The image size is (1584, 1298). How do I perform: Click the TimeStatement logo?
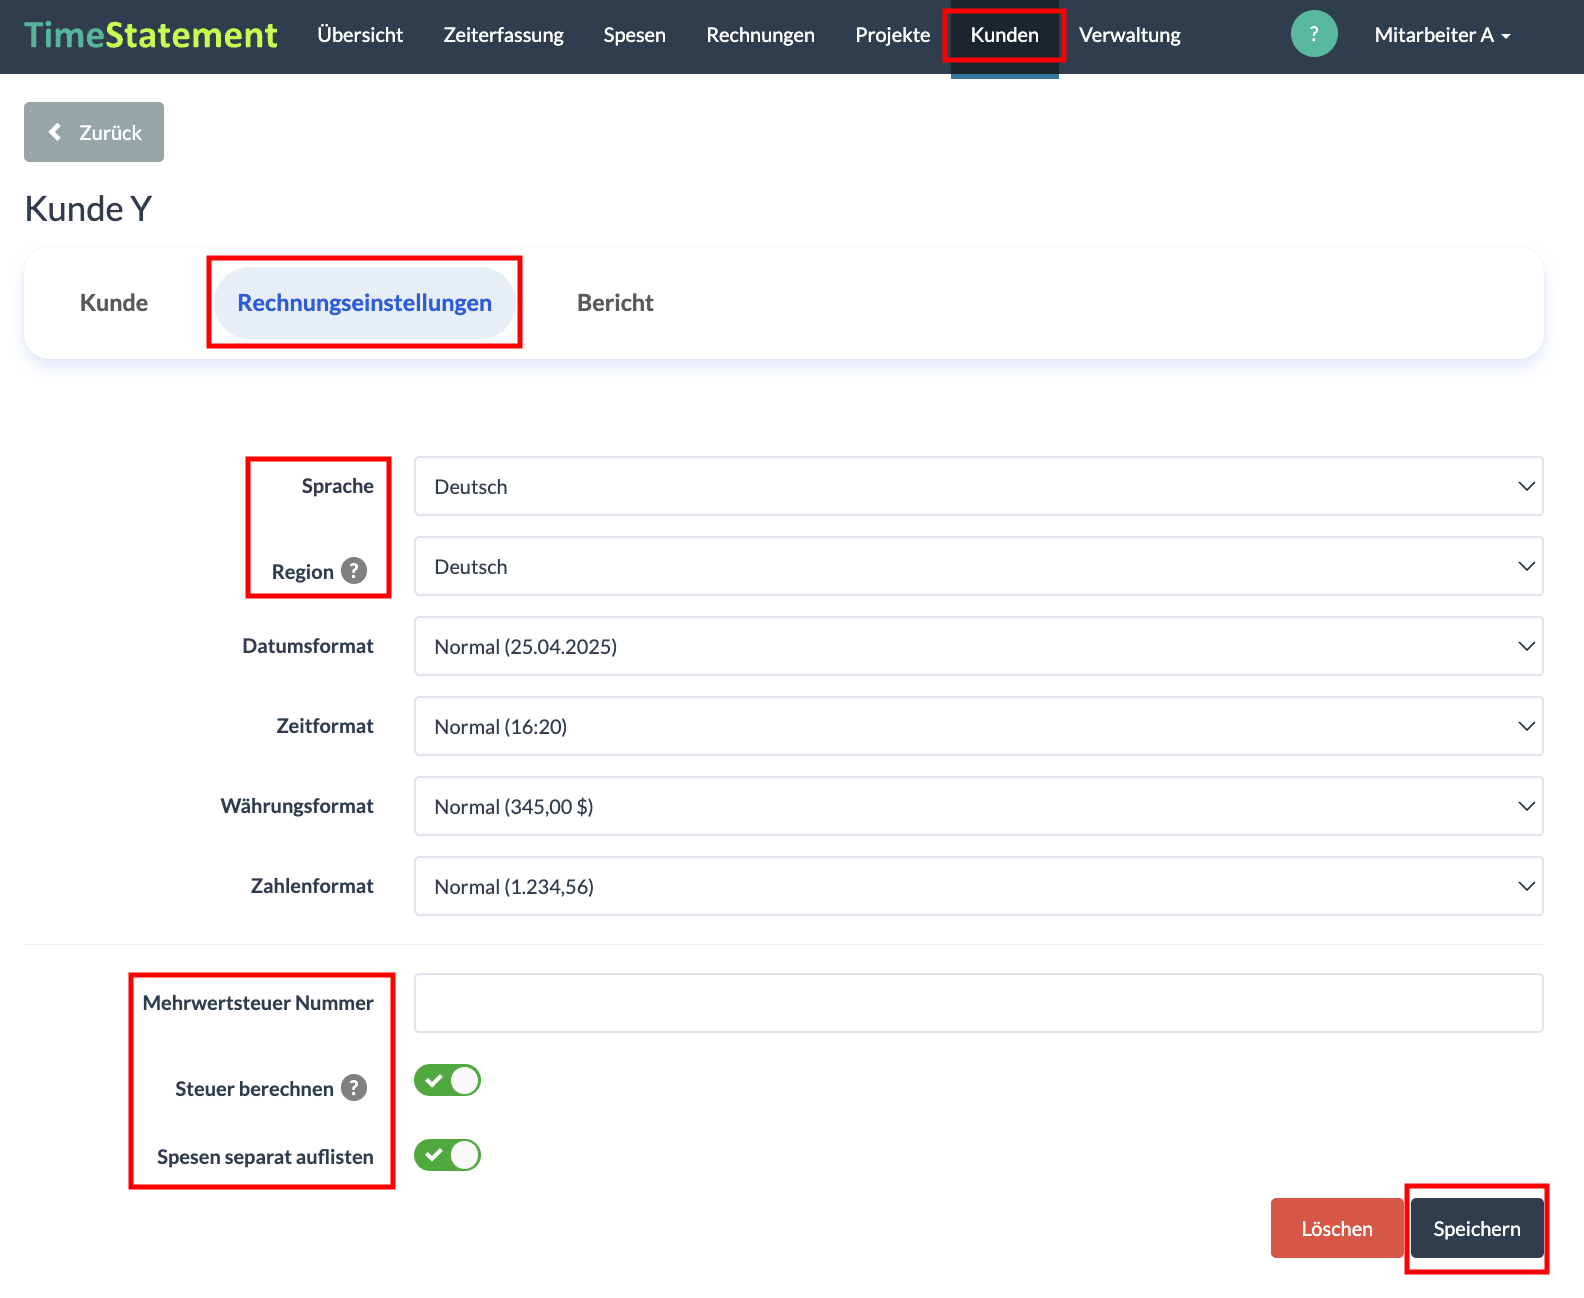point(151,35)
